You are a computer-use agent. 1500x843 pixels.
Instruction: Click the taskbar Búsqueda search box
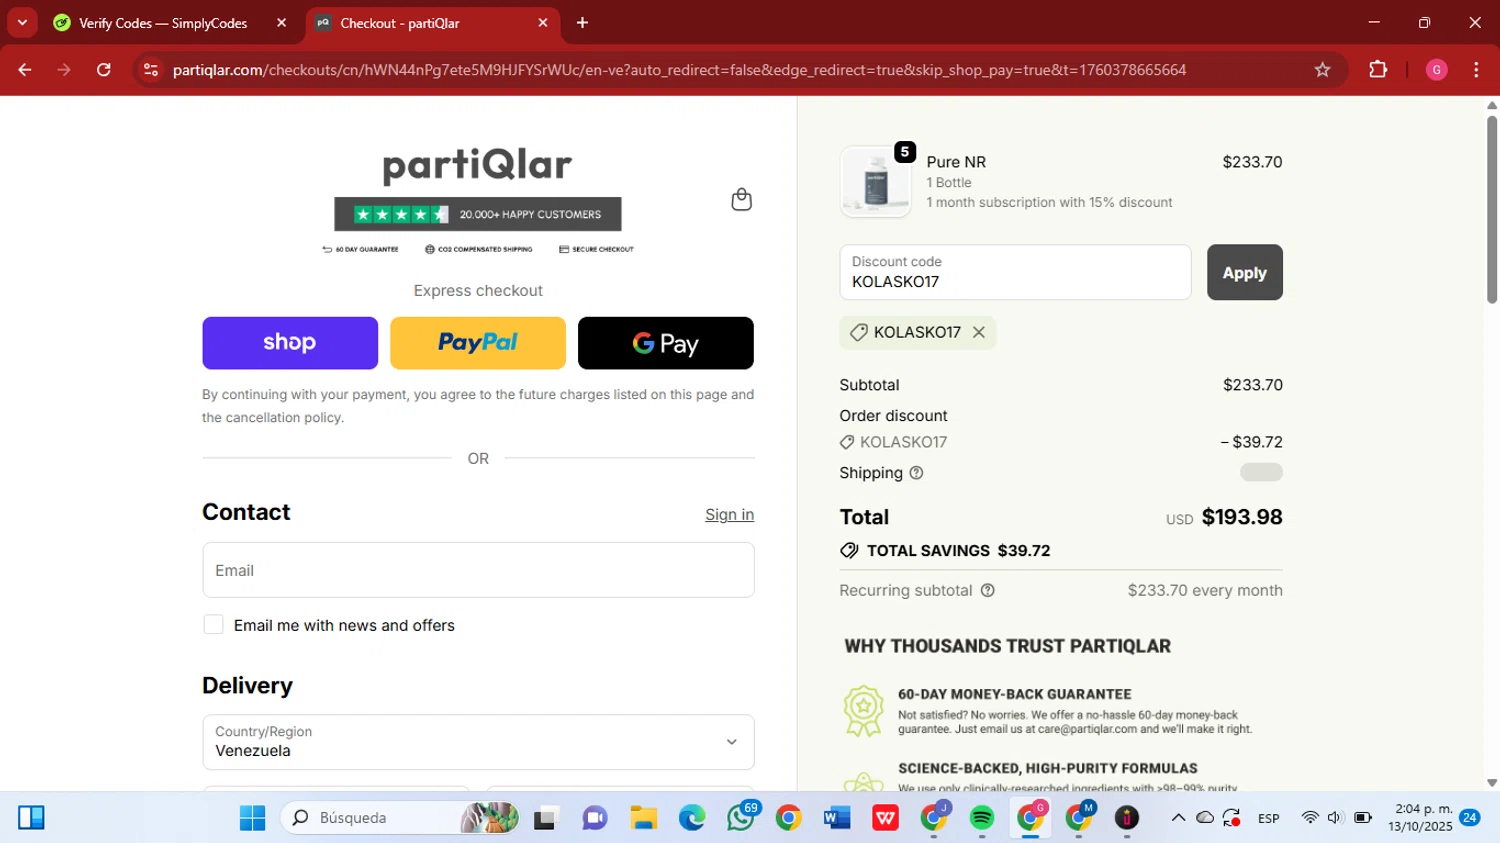400,818
